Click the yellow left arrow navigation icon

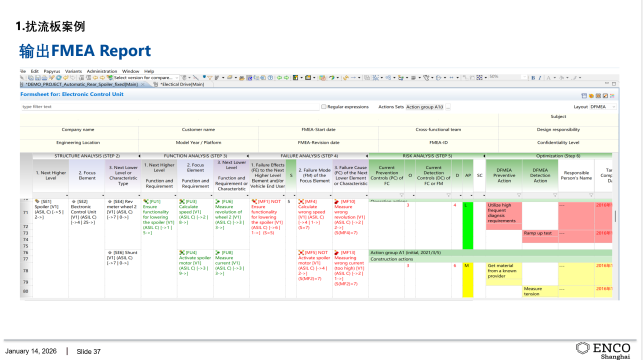point(96,77)
